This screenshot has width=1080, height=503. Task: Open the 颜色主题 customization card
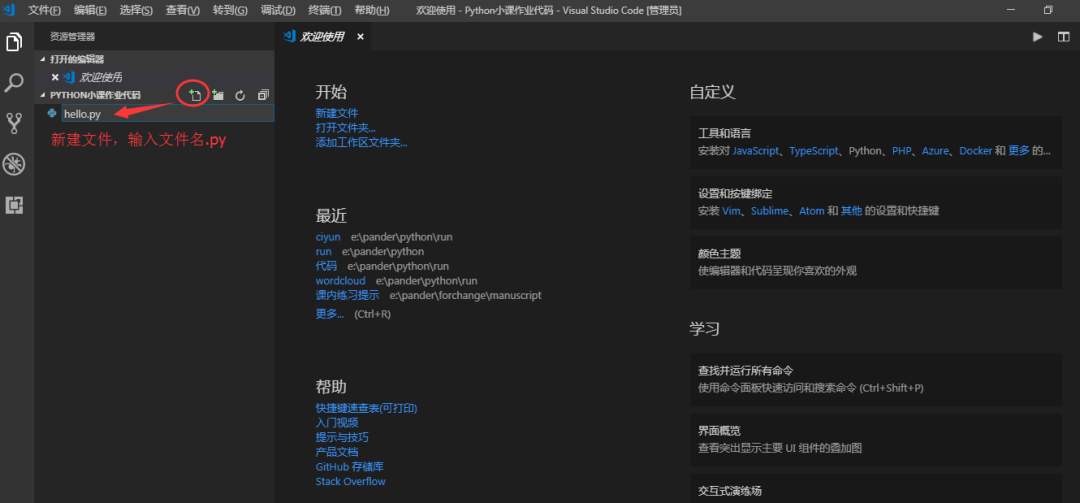coord(876,262)
